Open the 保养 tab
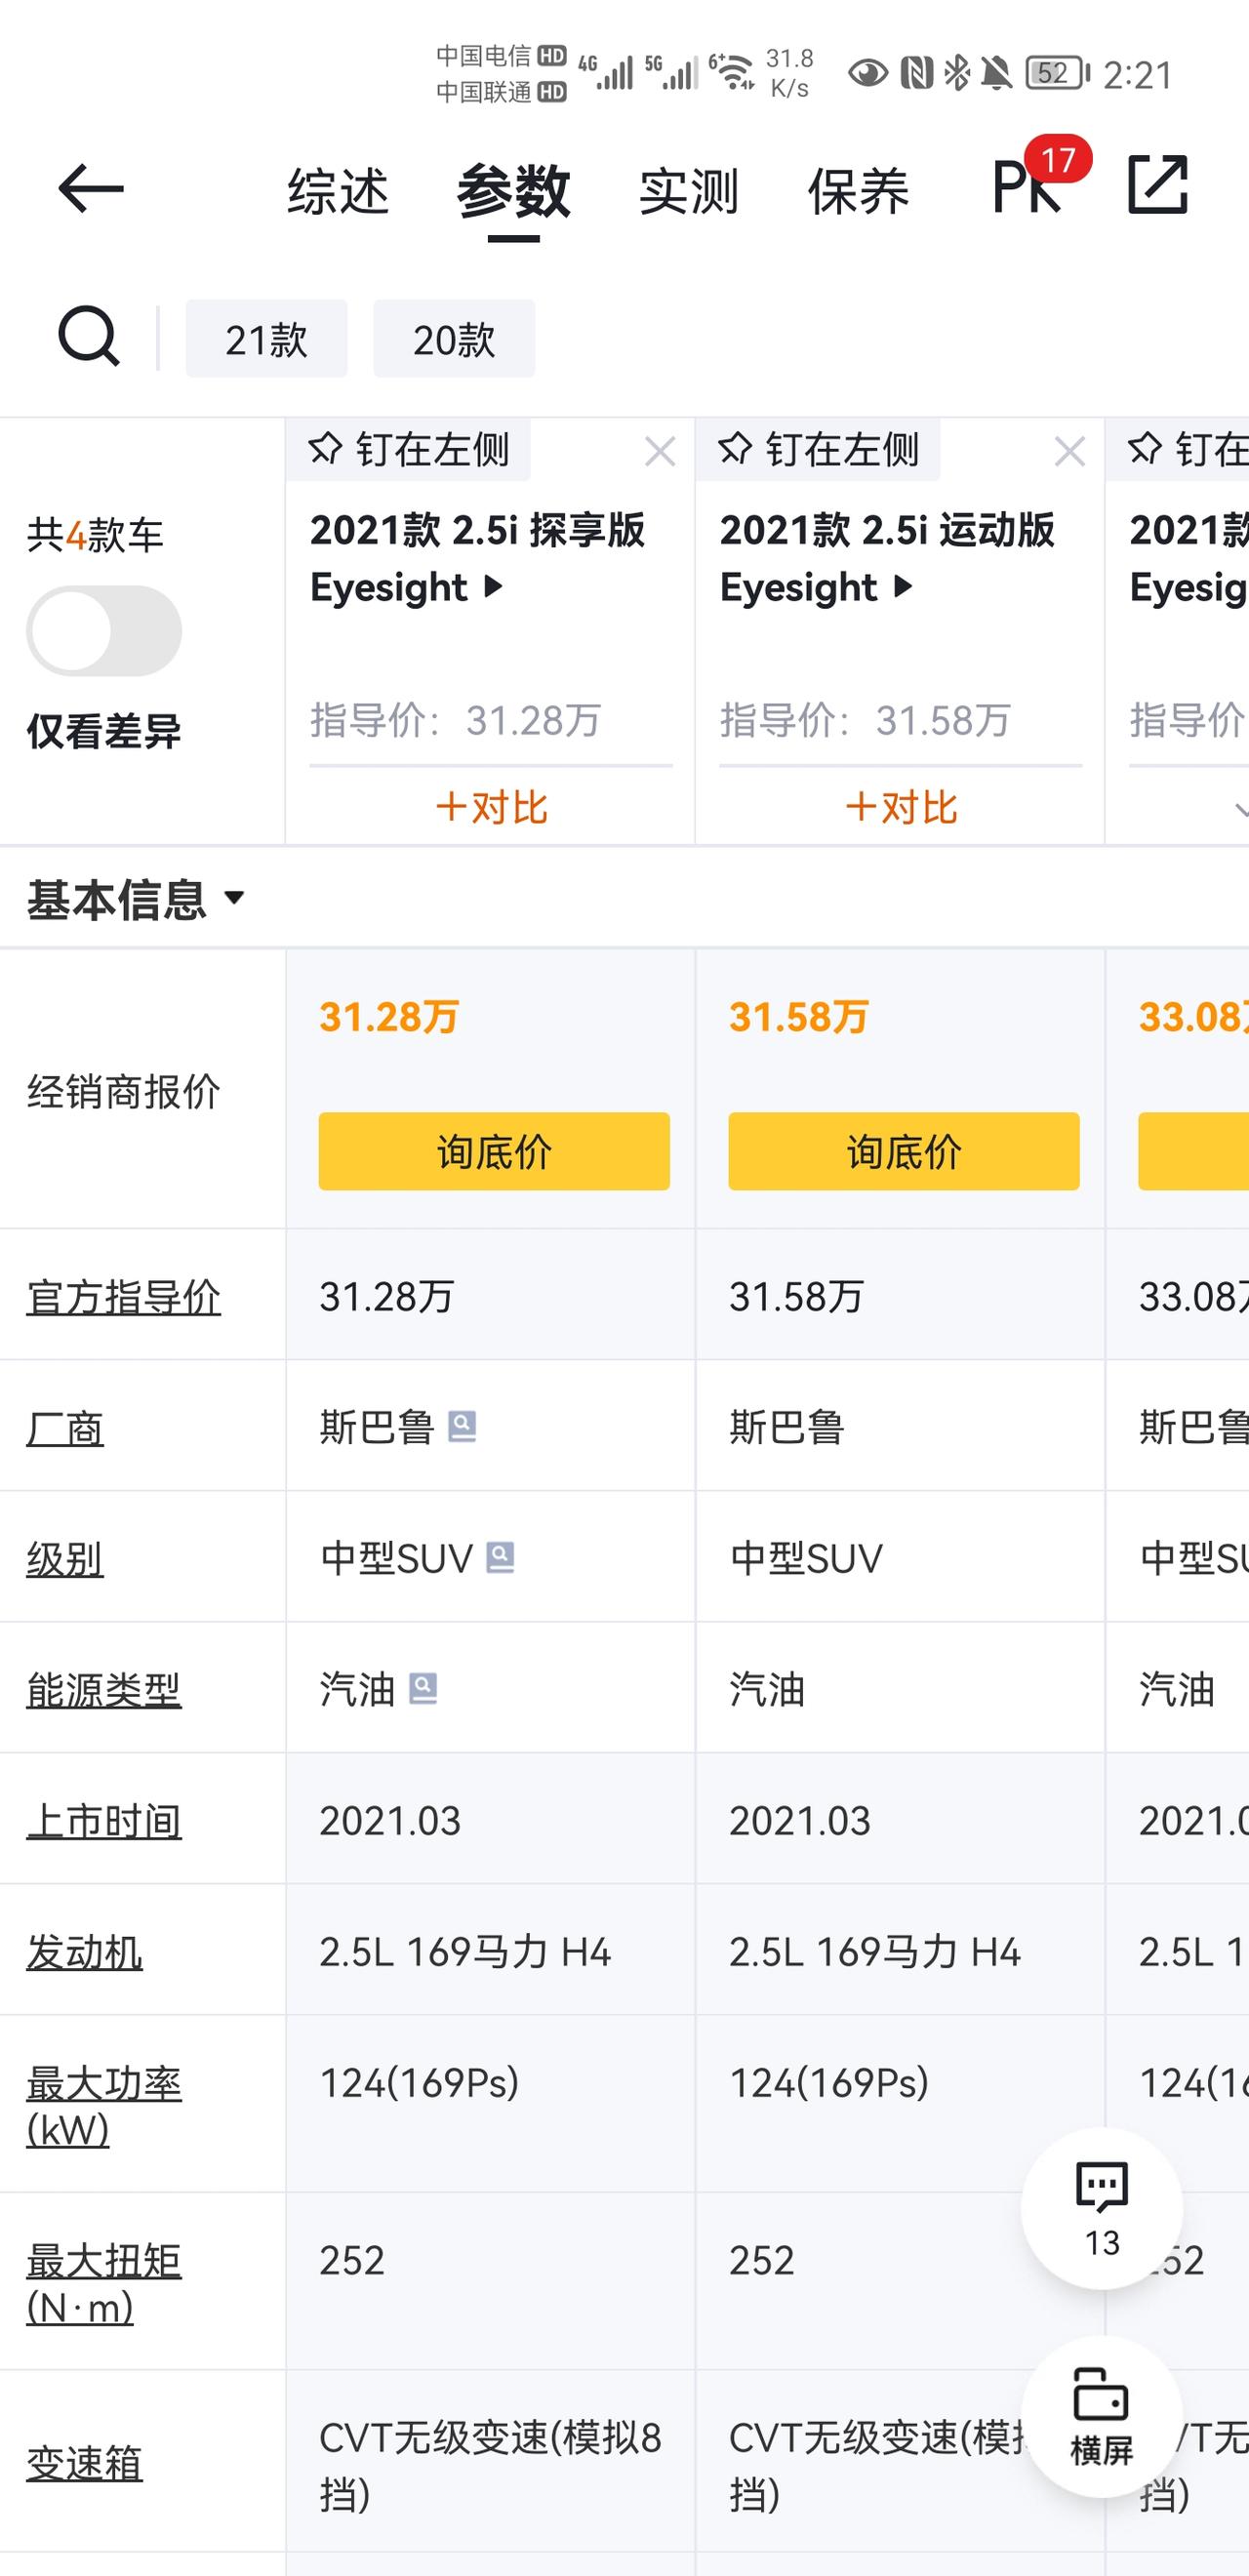The width and height of the screenshot is (1249, 2576). (x=858, y=191)
